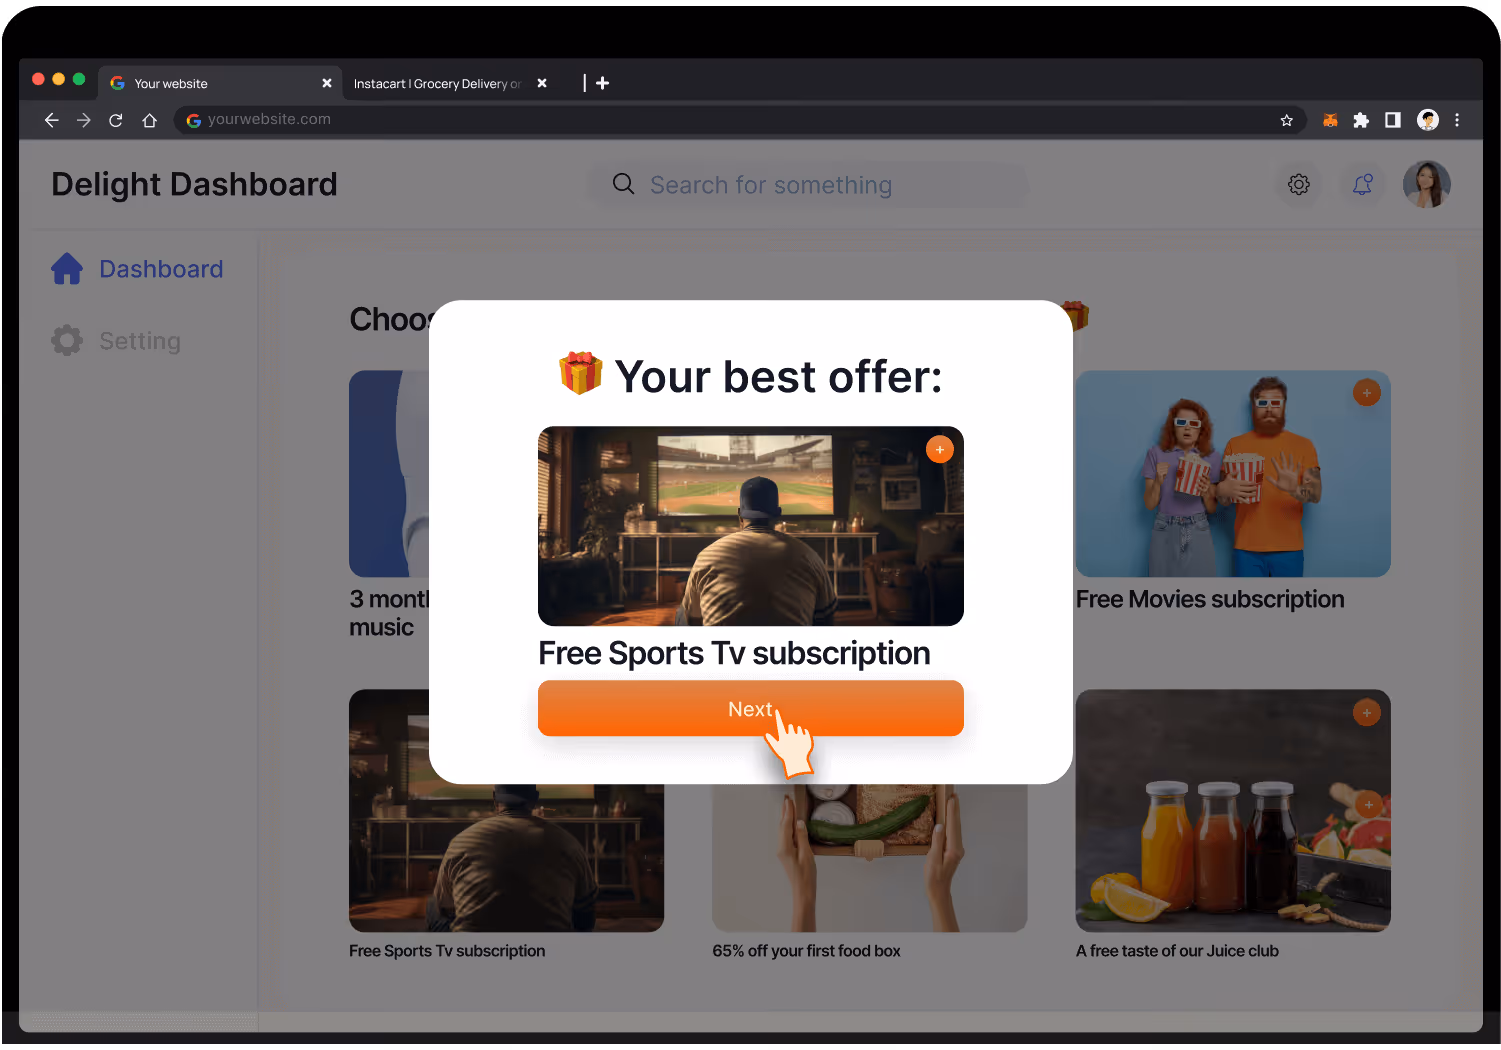Open a new browser tab with plus
The height and width of the screenshot is (1050, 1501).
pyautogui.click(x=602, y=84)
